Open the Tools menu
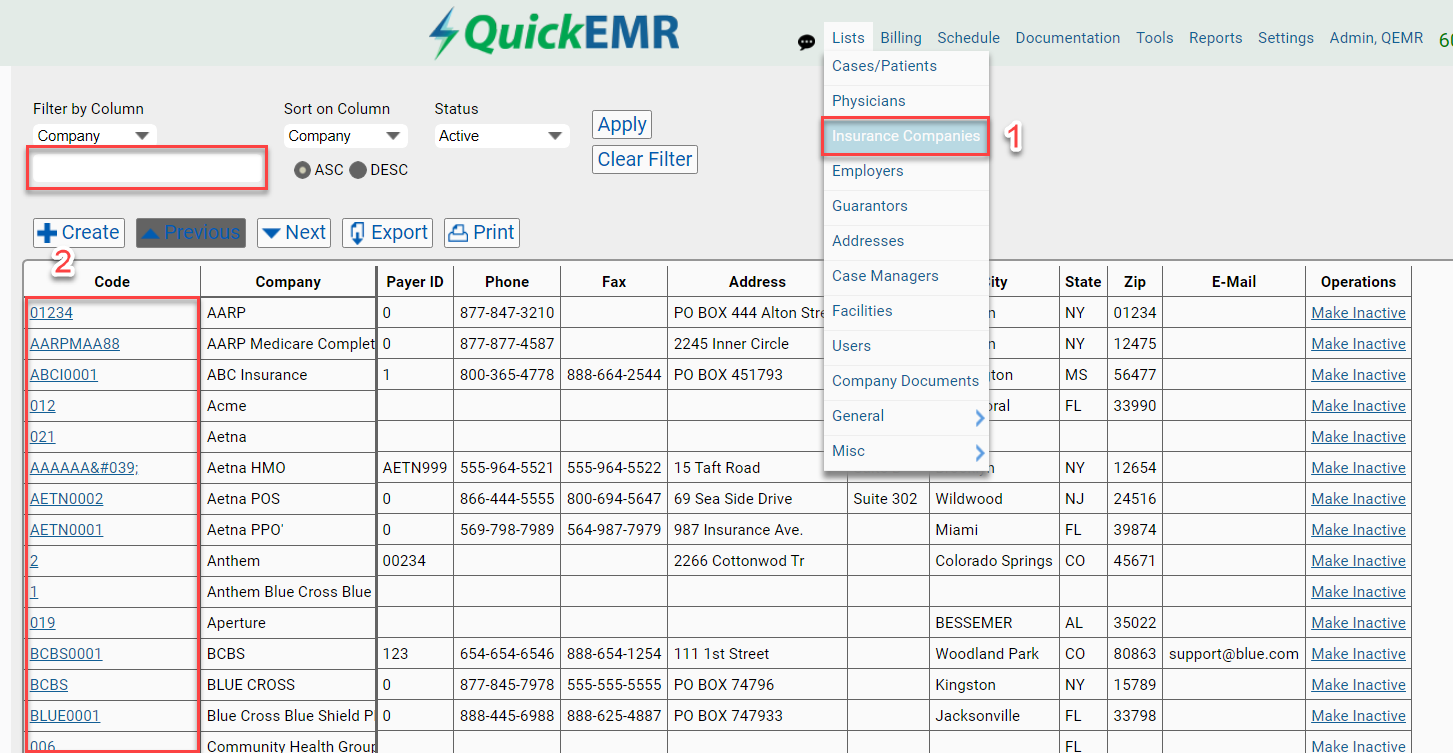Screen dimensions: 1453x753 tap(1154, 38)
